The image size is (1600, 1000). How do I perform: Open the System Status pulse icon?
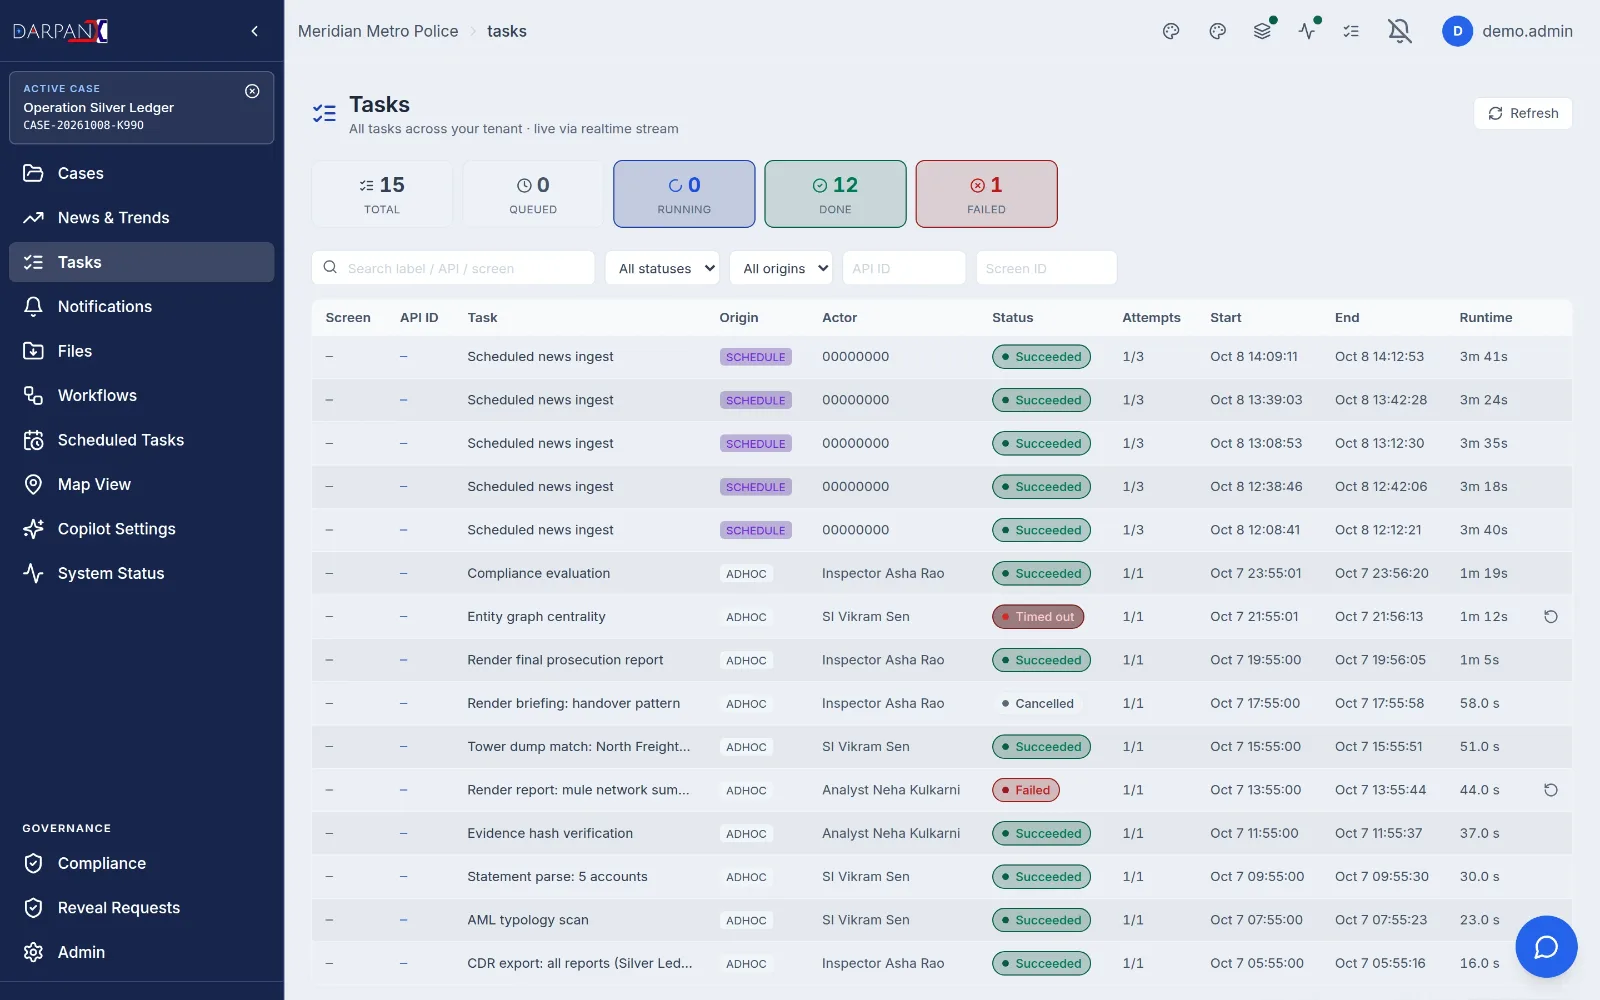pyautogui.click(x=33, y=573)
